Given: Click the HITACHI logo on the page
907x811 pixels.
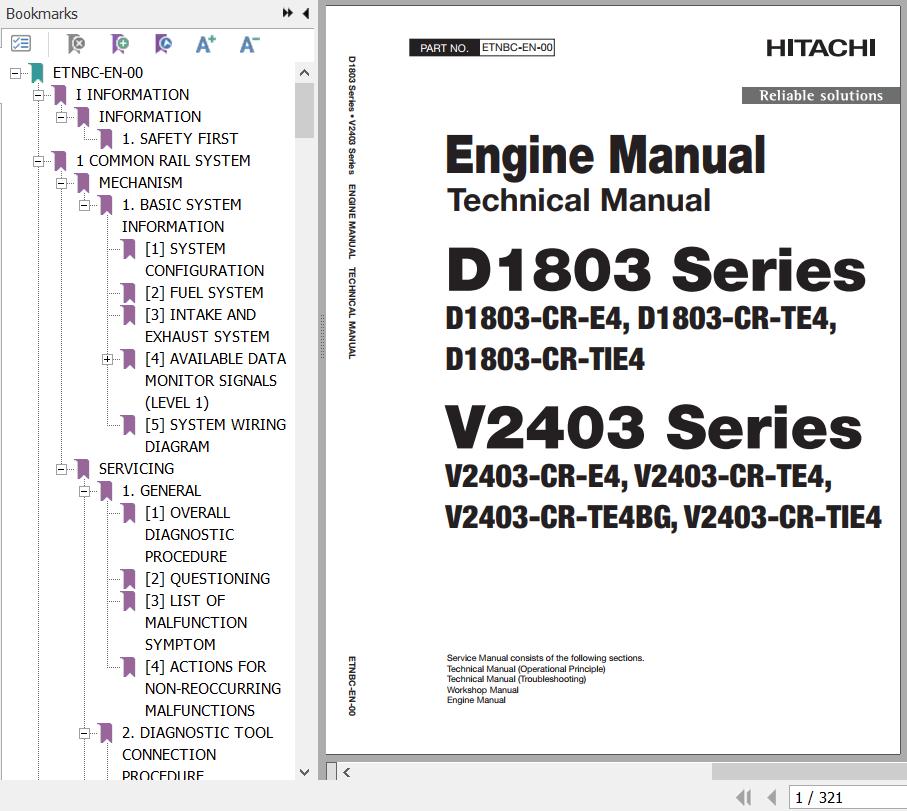Looking at the screenshot, I should pyautogui.click(x=821, y=48).
